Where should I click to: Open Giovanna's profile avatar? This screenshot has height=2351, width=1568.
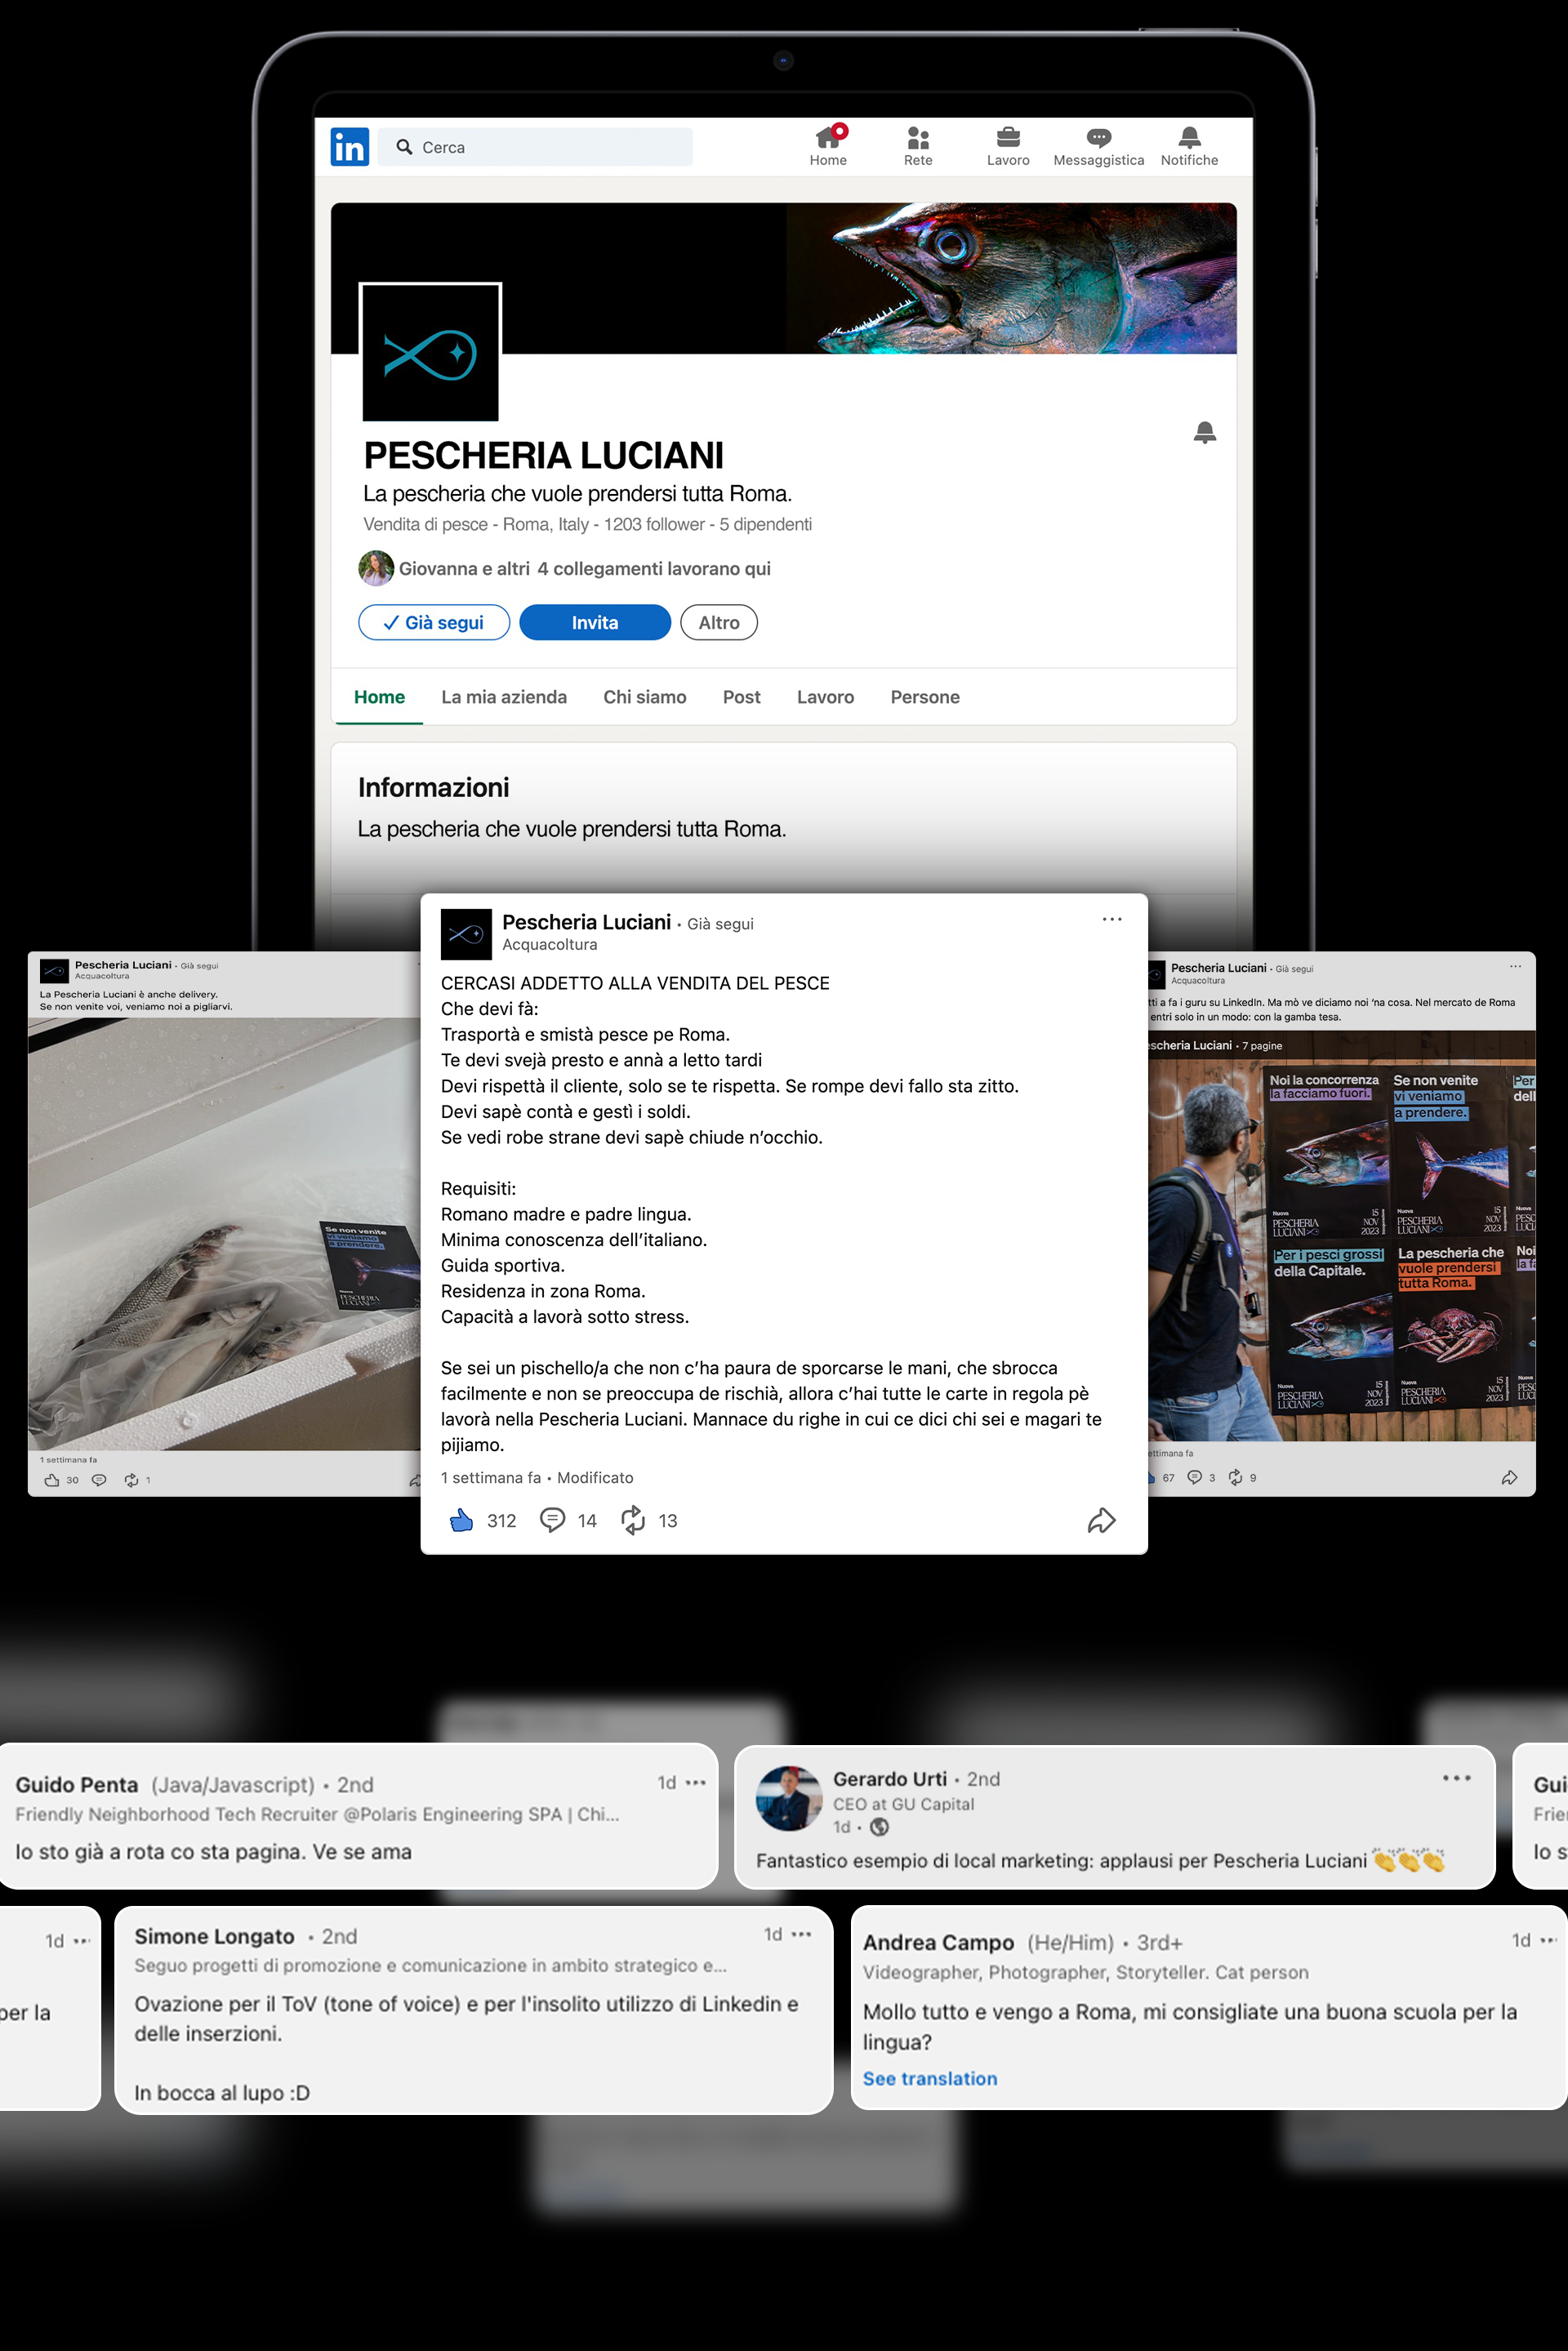[376, 568]
